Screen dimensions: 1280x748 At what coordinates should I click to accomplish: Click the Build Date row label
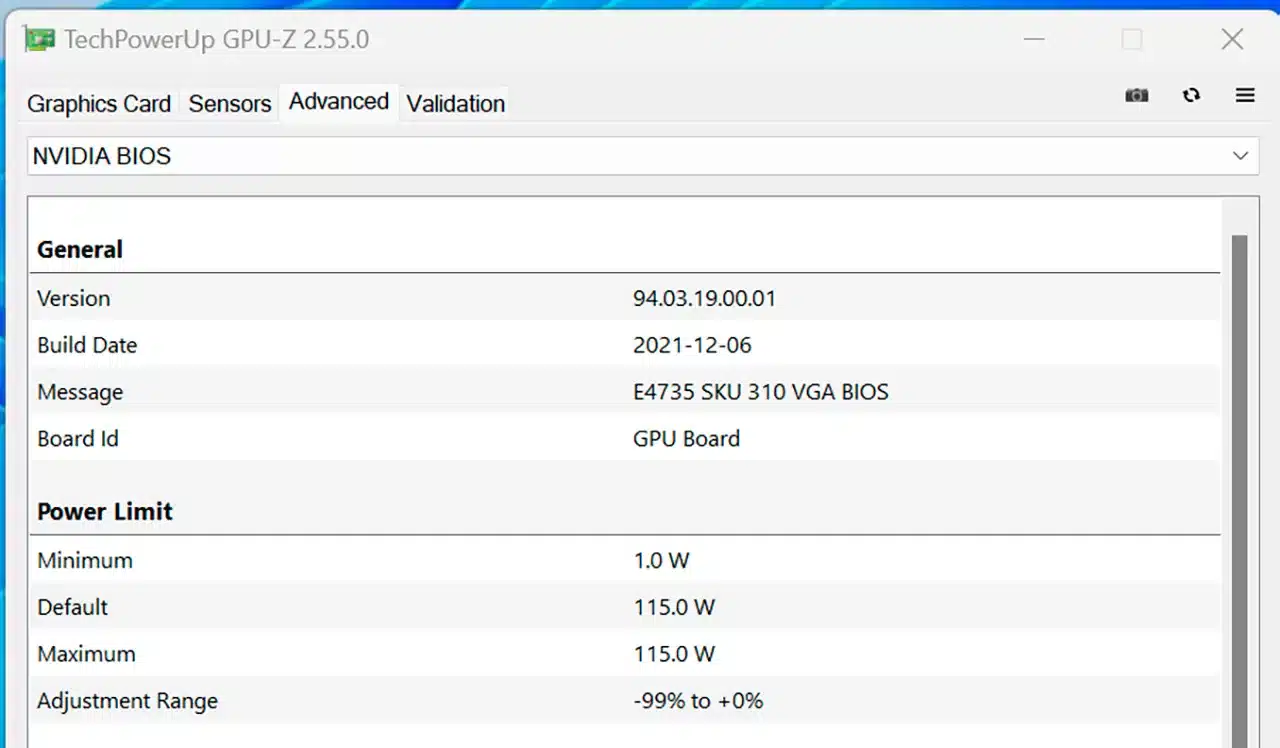click(87, 345)
